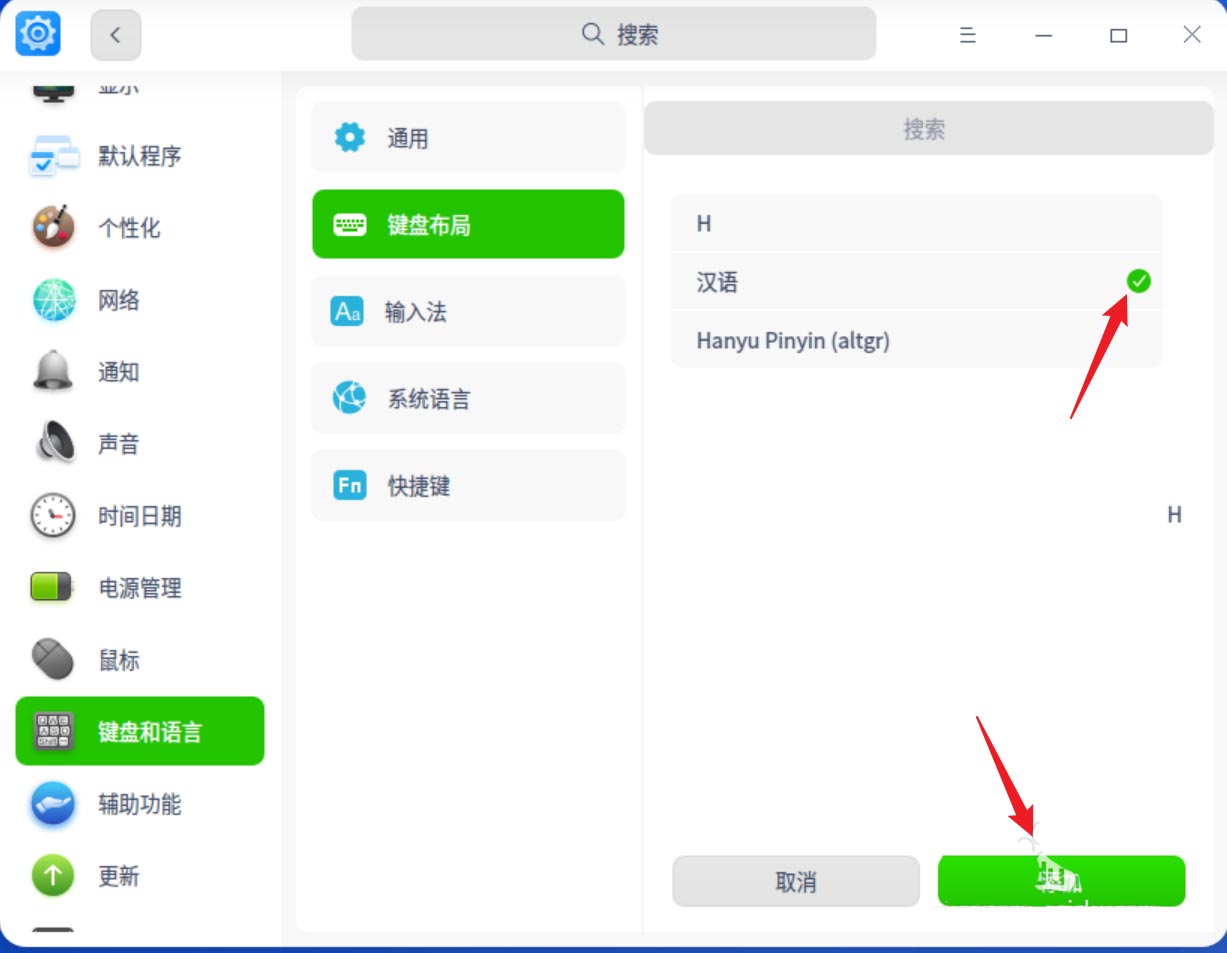Open Sound (声音) settings
This screenshot has width=1227, height=953.
(x=140, y=444)
